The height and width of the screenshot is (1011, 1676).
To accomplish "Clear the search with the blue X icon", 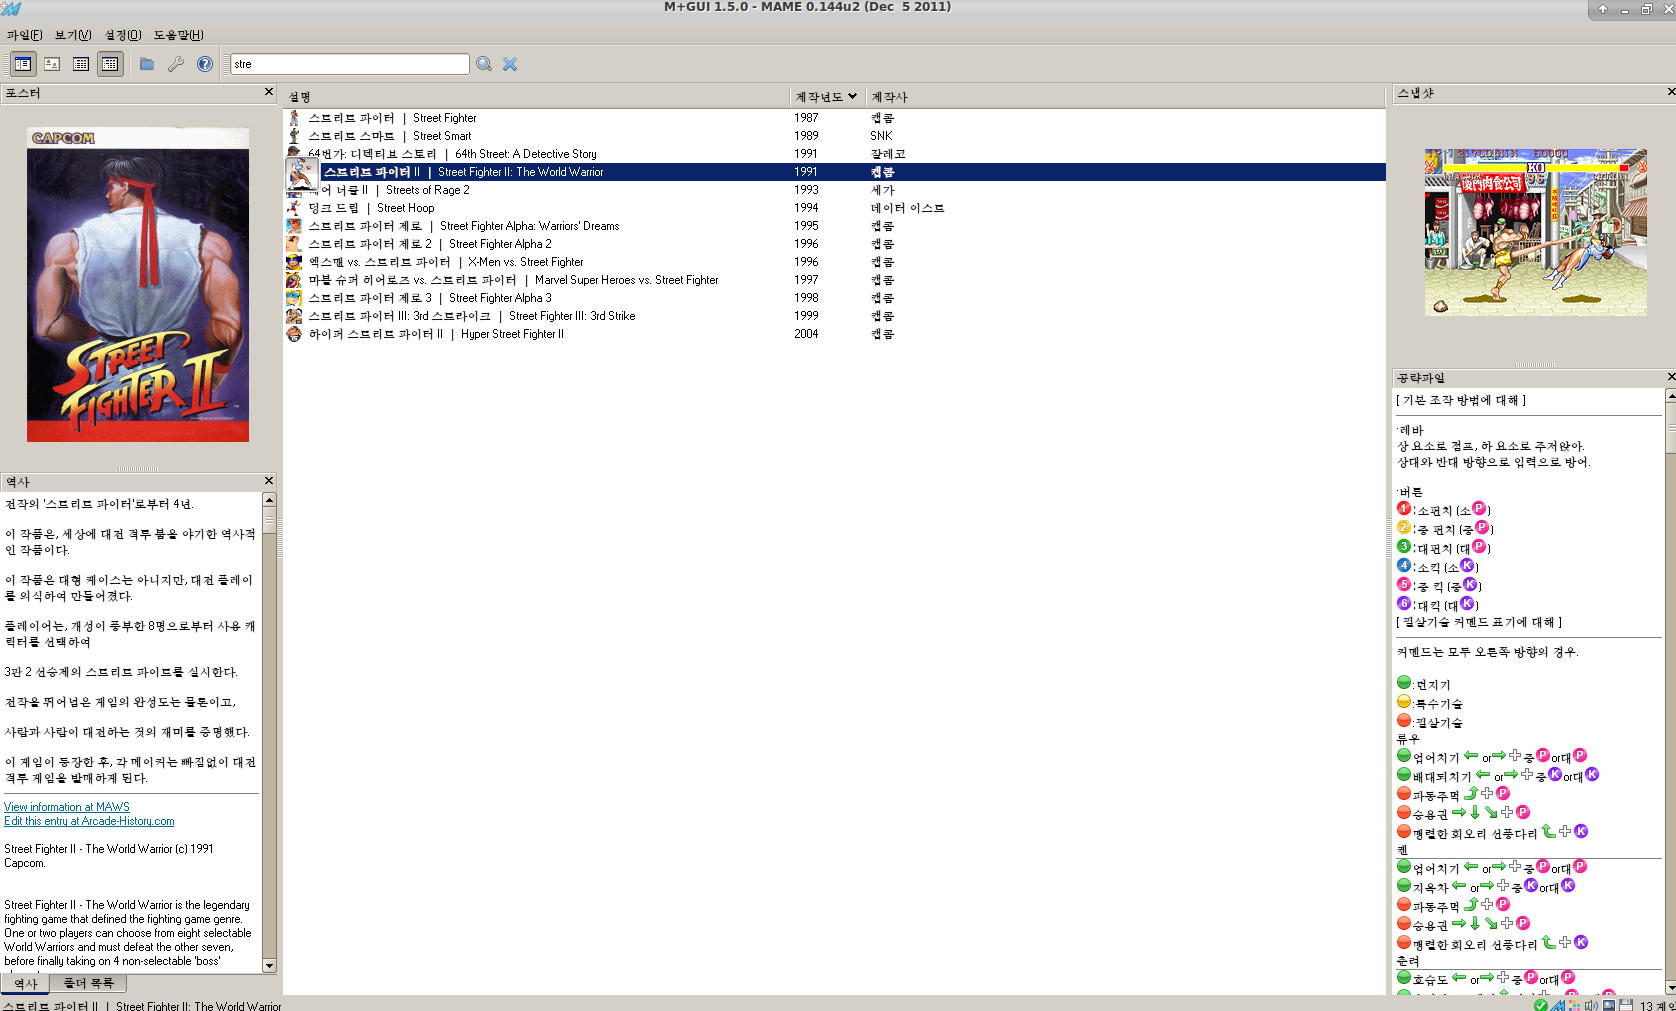I will [510, 64].
